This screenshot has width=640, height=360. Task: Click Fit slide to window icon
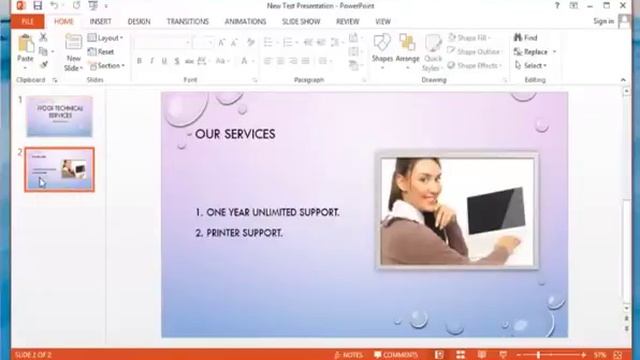(618, 355)
